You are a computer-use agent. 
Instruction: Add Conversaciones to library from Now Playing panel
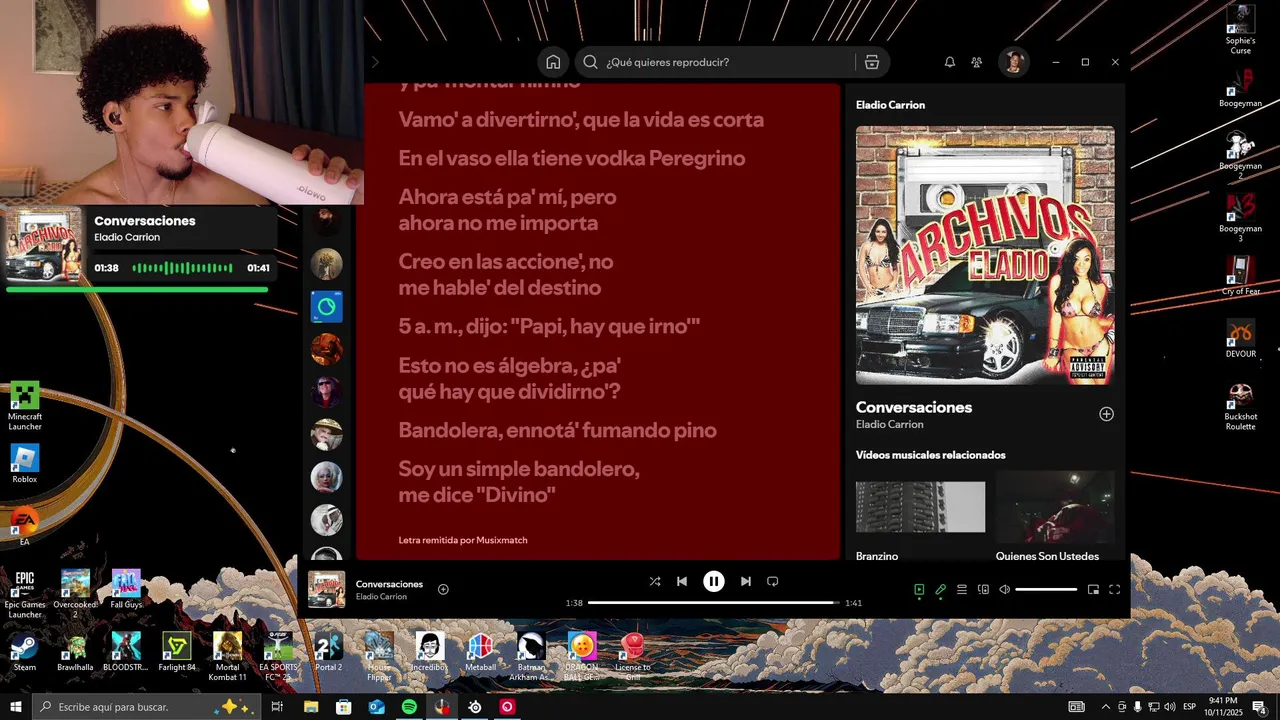tap(1106, 414)
